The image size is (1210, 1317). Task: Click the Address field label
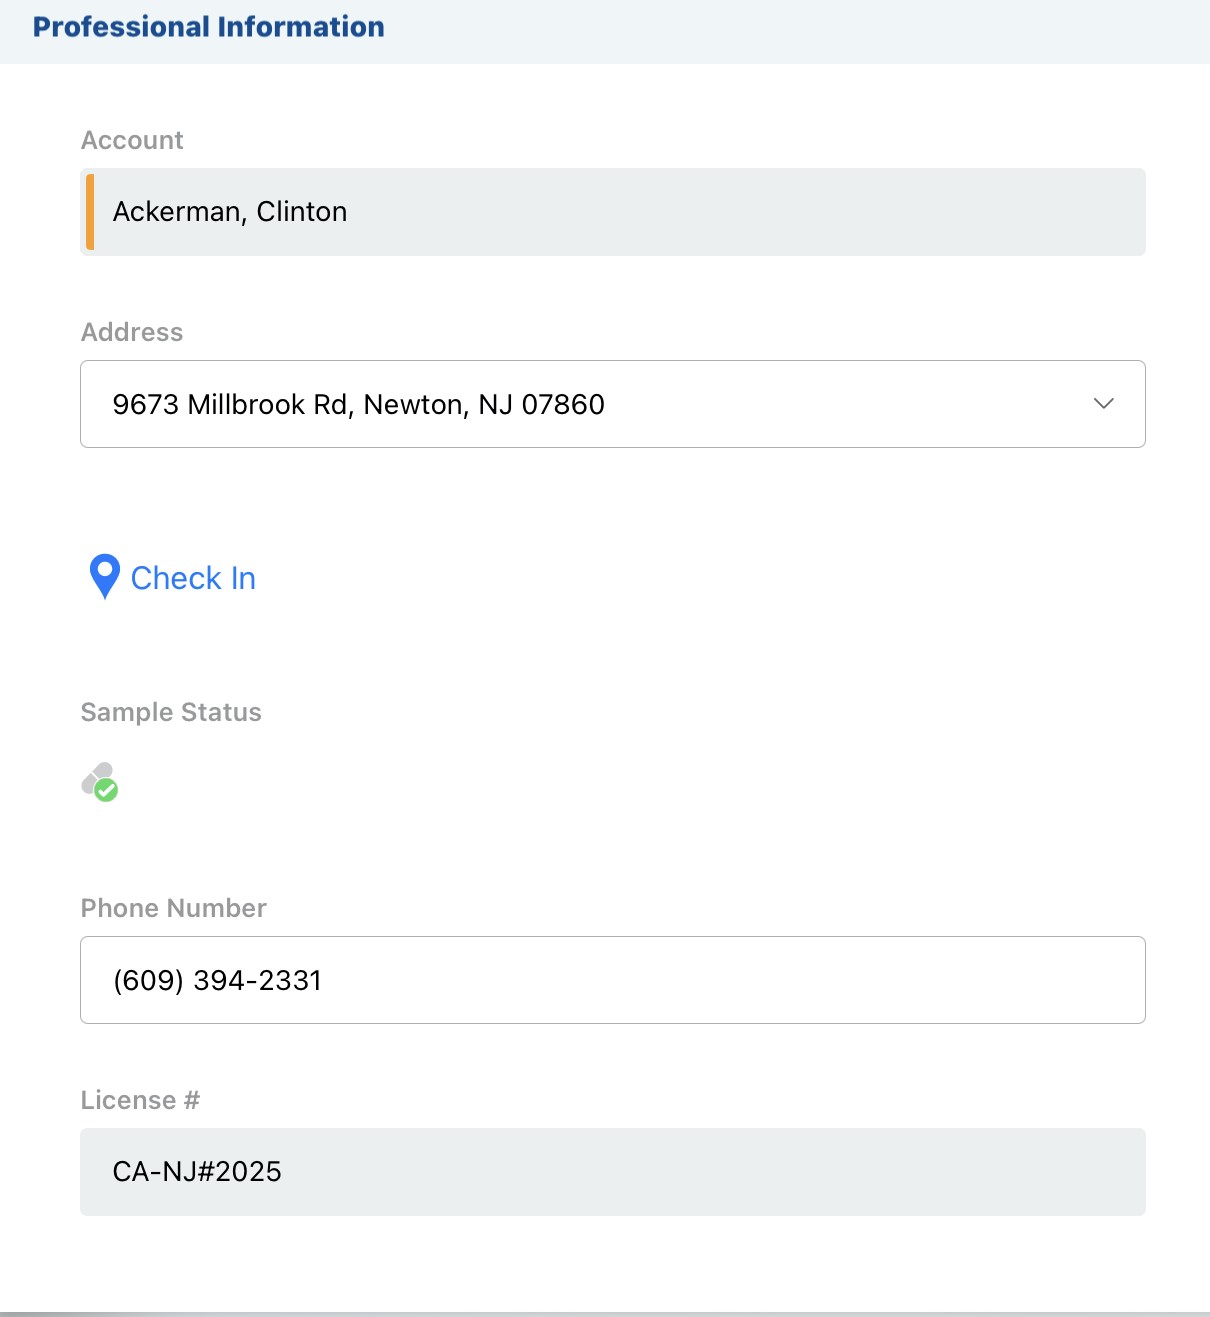132,332
